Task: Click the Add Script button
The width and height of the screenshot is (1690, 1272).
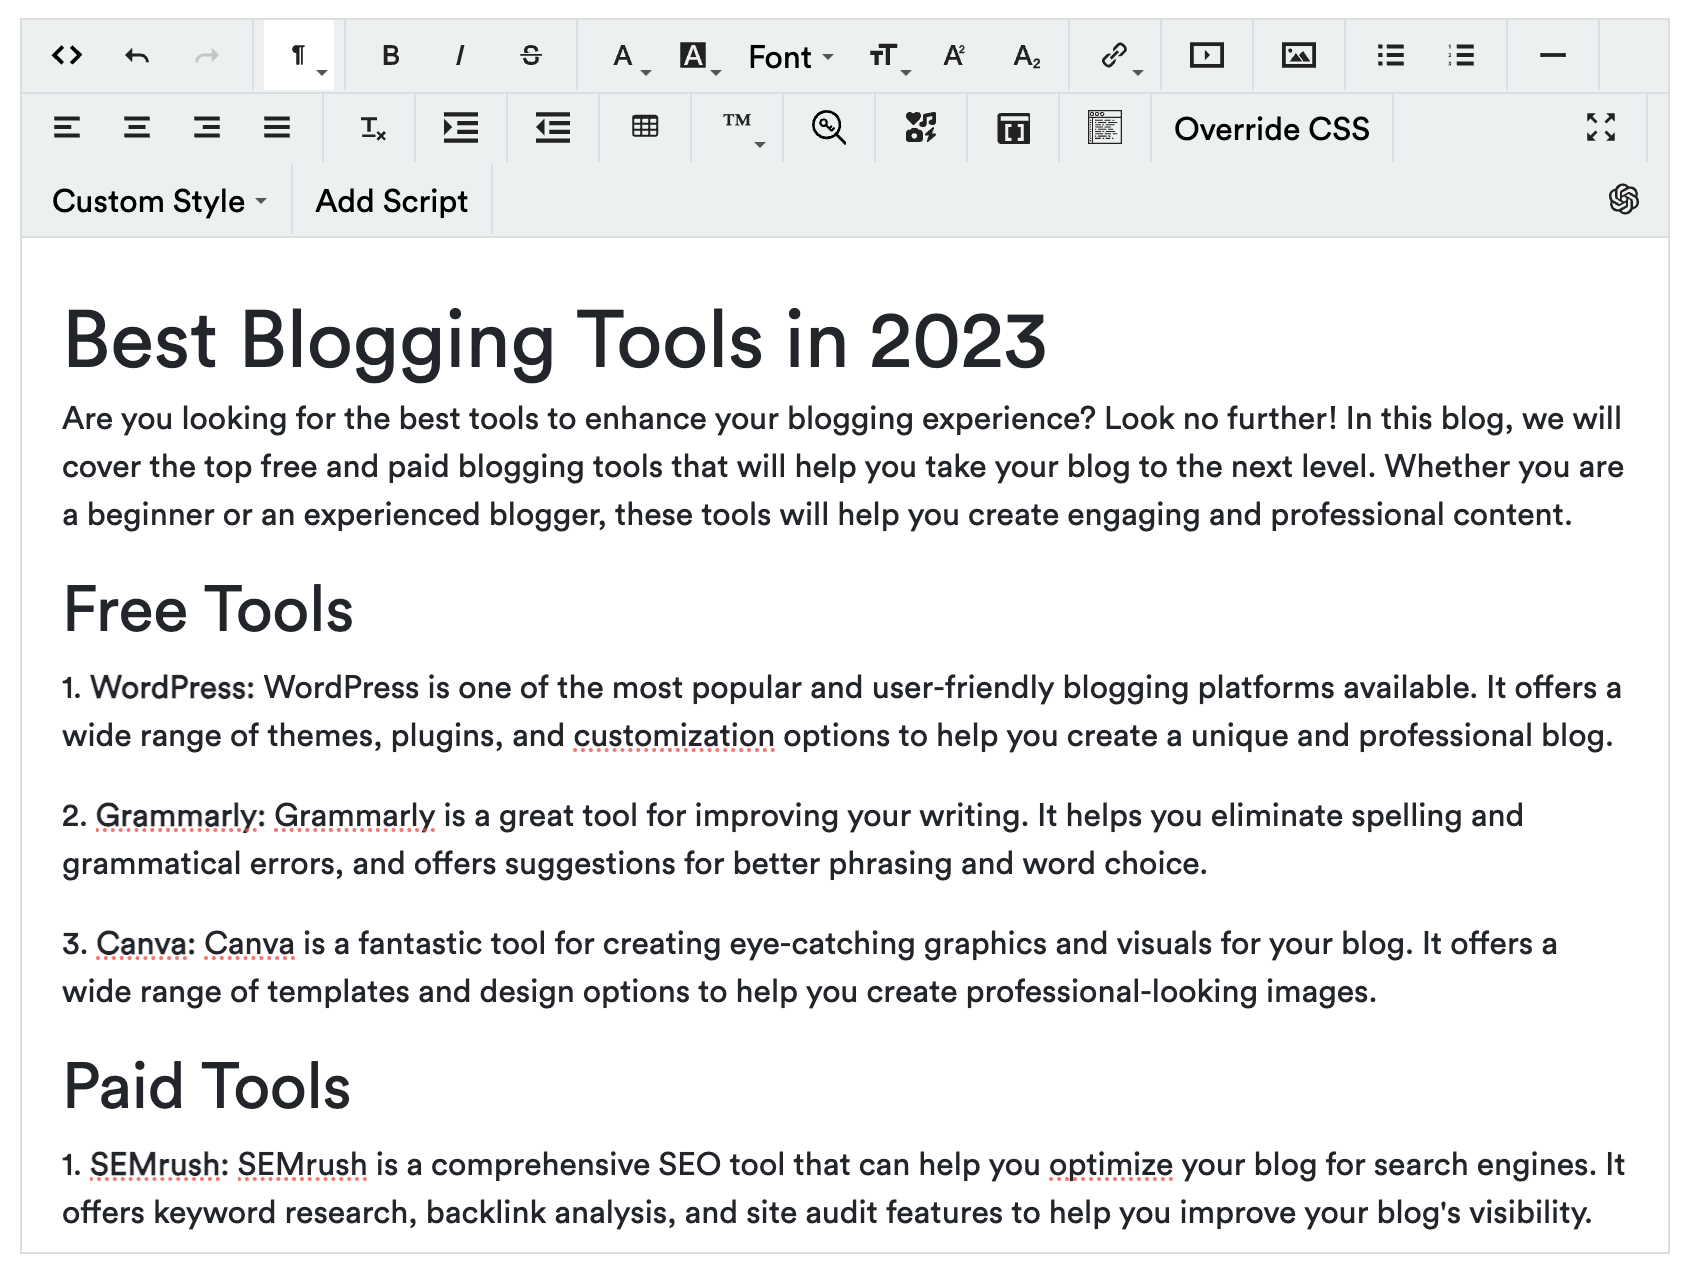Action: (392, 201)
